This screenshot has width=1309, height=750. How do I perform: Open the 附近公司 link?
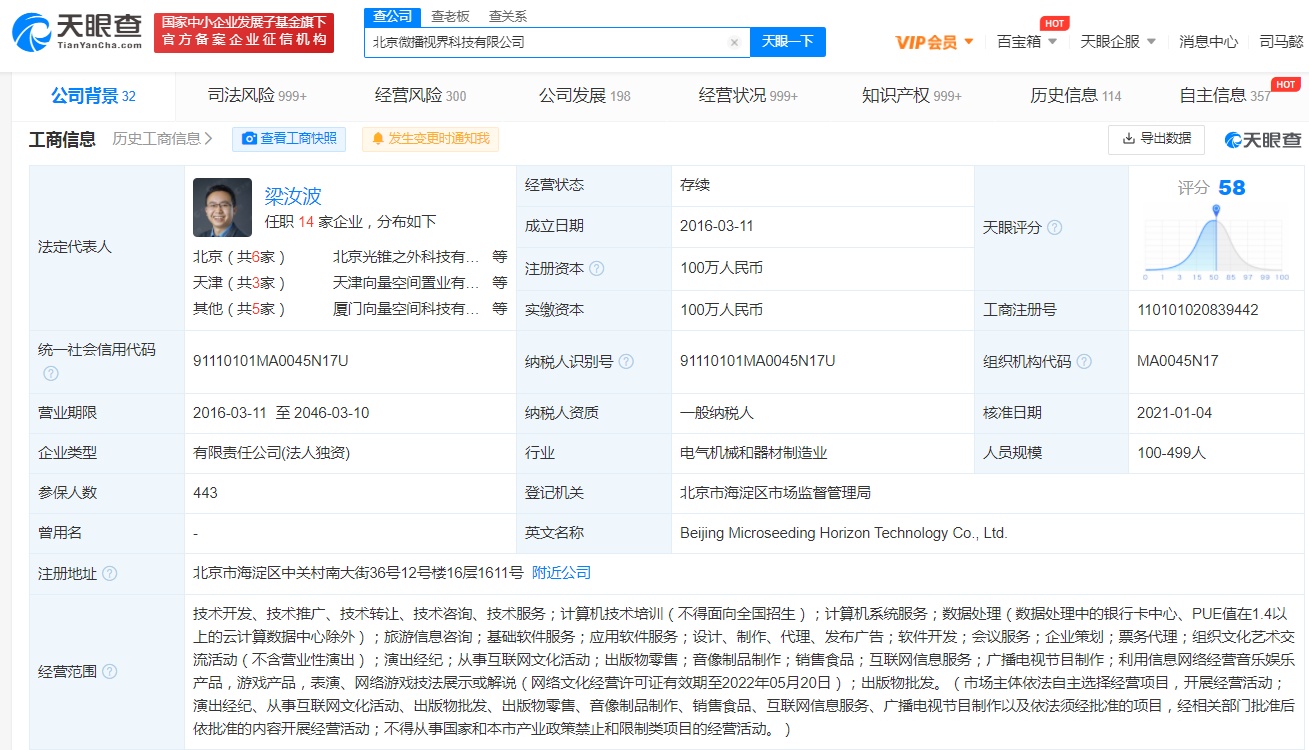coord(561,573)
